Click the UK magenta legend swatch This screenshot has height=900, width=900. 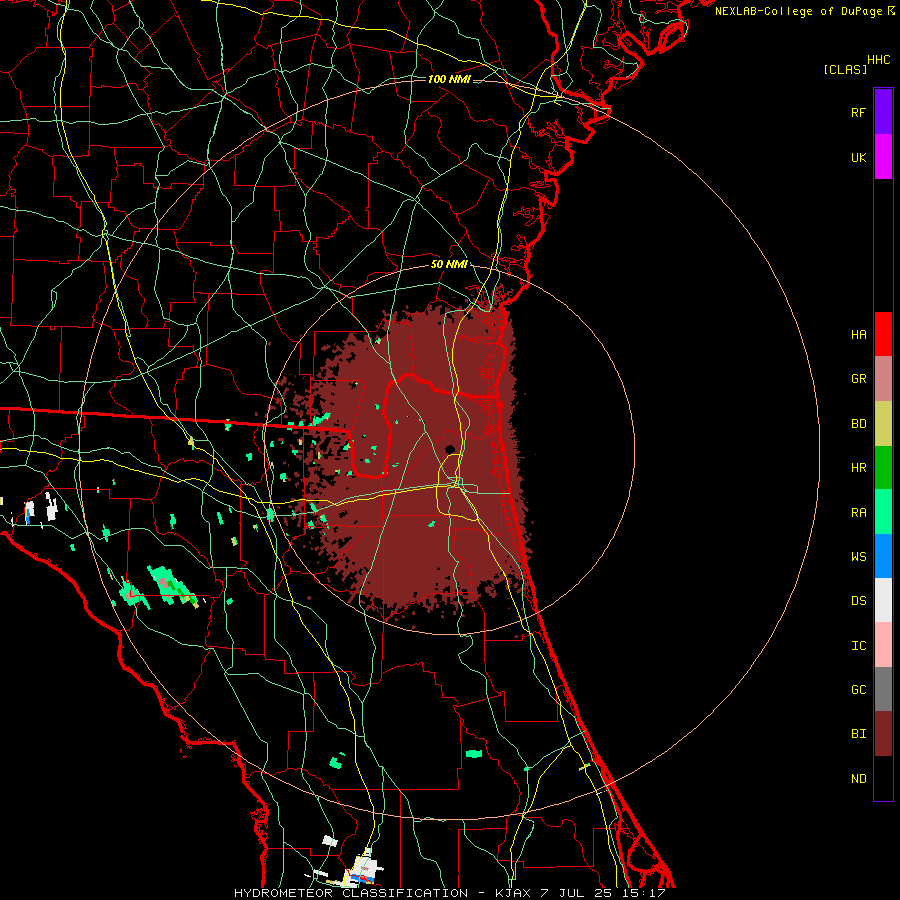click(x=883, y=157)
